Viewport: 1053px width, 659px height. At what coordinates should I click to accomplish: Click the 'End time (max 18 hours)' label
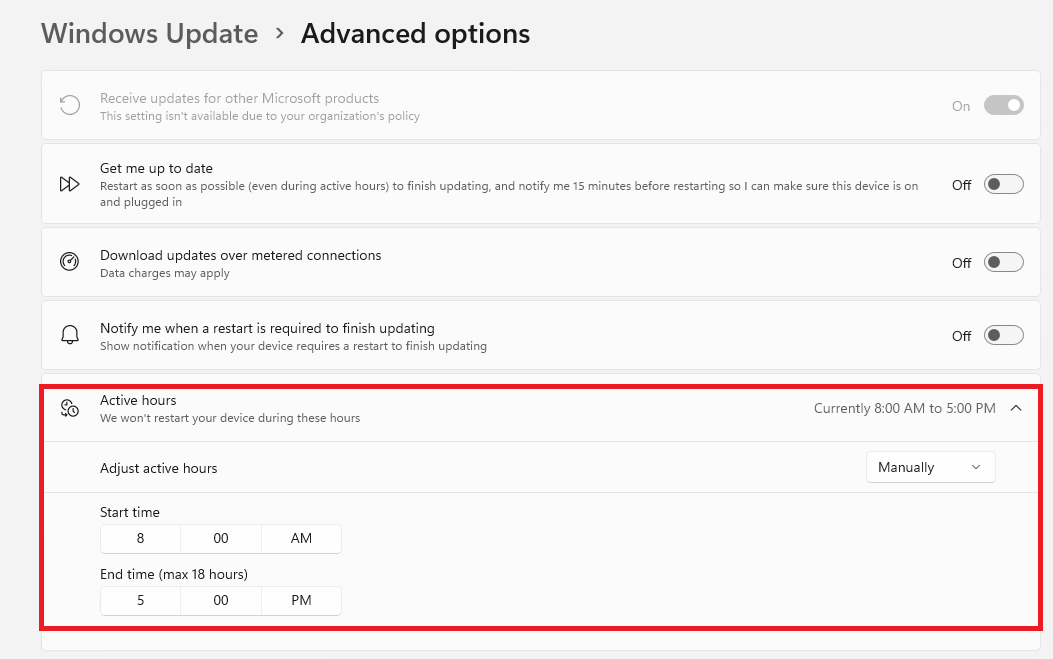tap(174, 574)
